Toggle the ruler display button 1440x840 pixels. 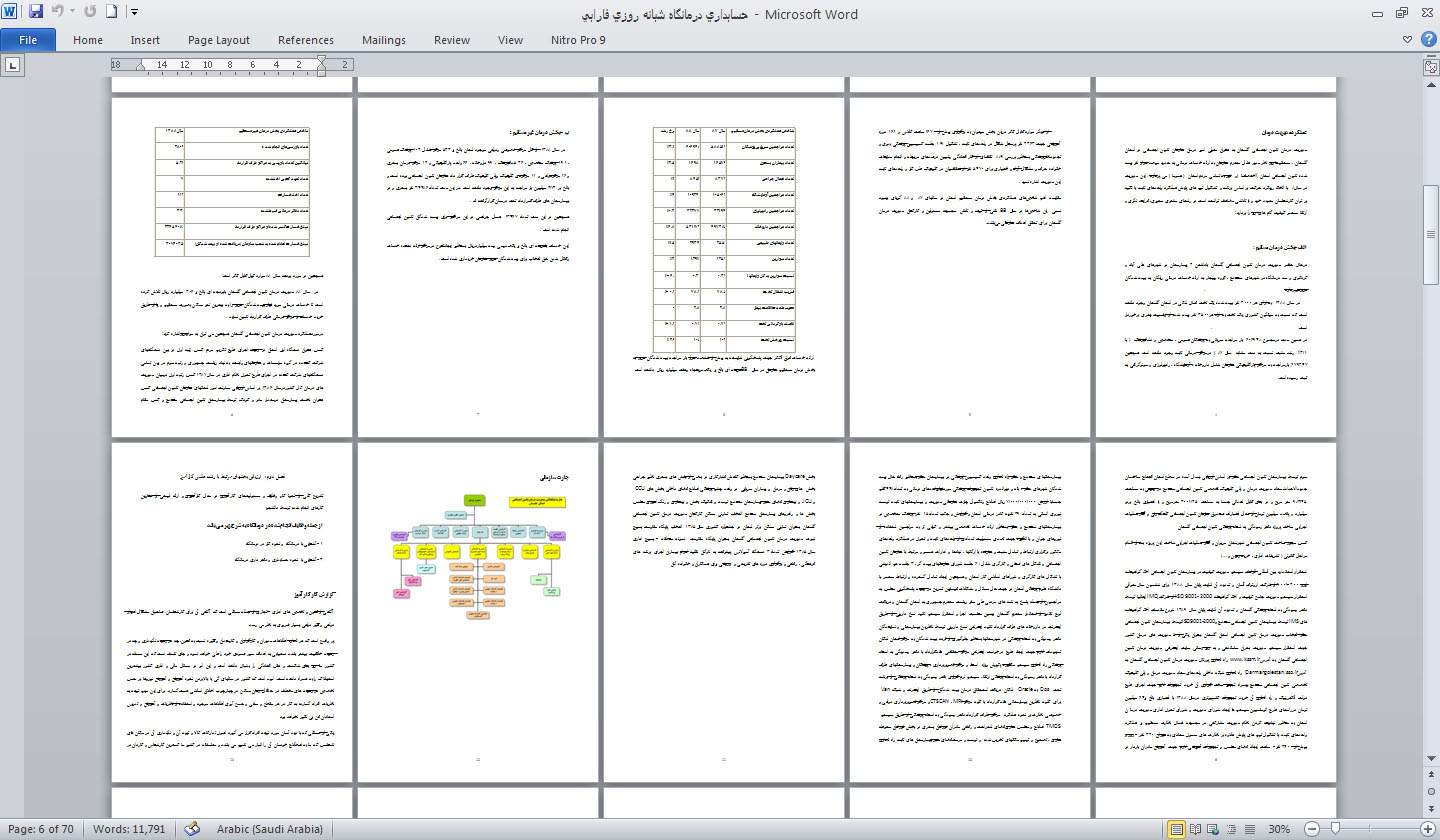click(1430, 66)
